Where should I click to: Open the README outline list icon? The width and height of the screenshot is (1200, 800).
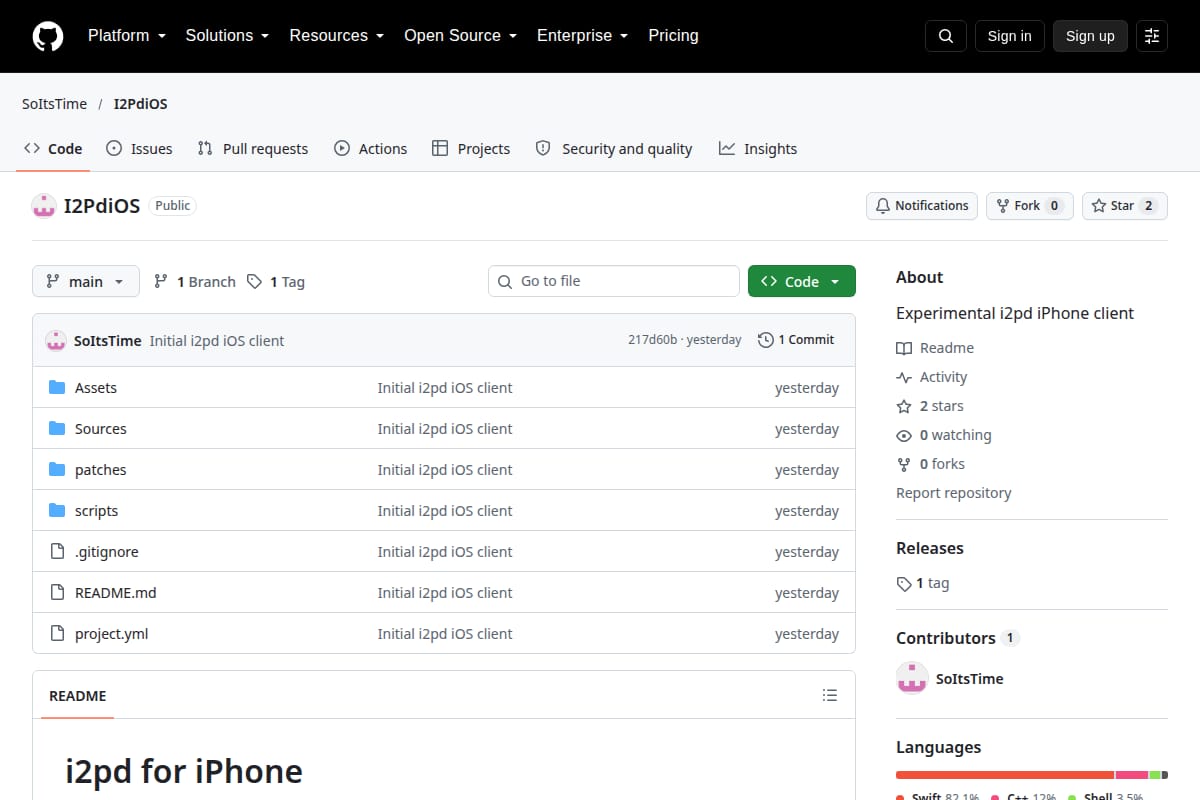830,695
